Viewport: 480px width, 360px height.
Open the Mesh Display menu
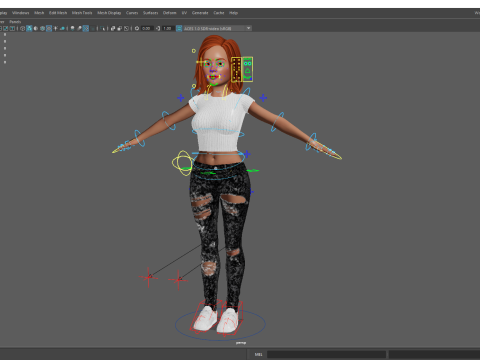pos(109,13)
